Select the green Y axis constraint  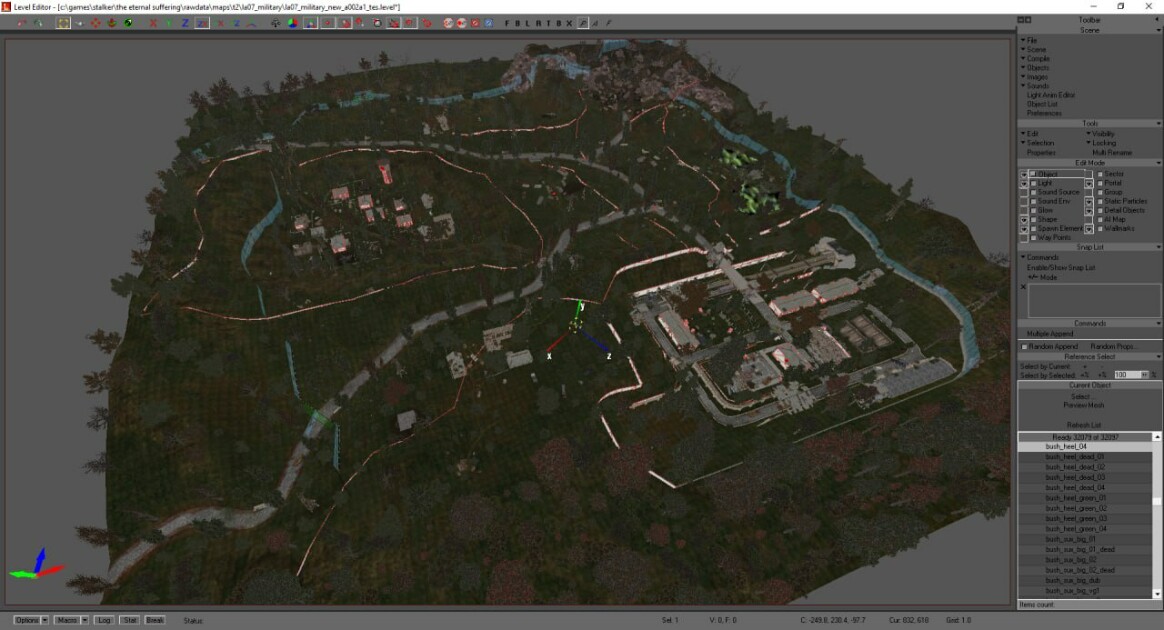pos(169,23)
